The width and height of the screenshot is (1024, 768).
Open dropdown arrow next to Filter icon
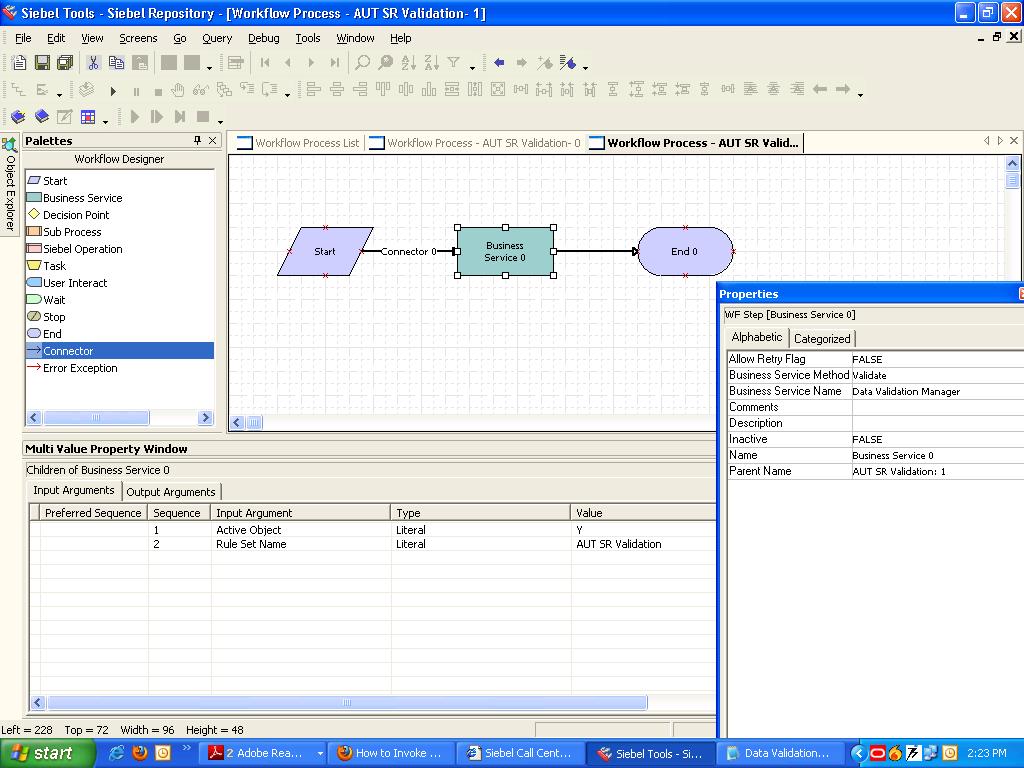[472, 67]
